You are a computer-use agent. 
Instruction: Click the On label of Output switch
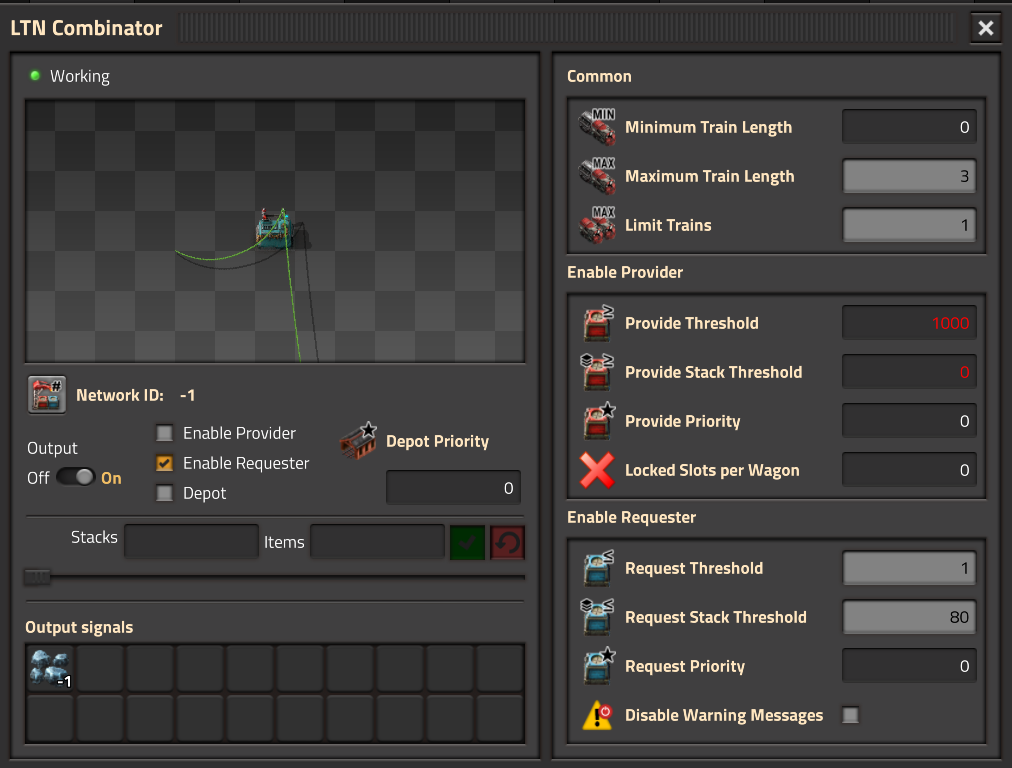tap(111, 478)
